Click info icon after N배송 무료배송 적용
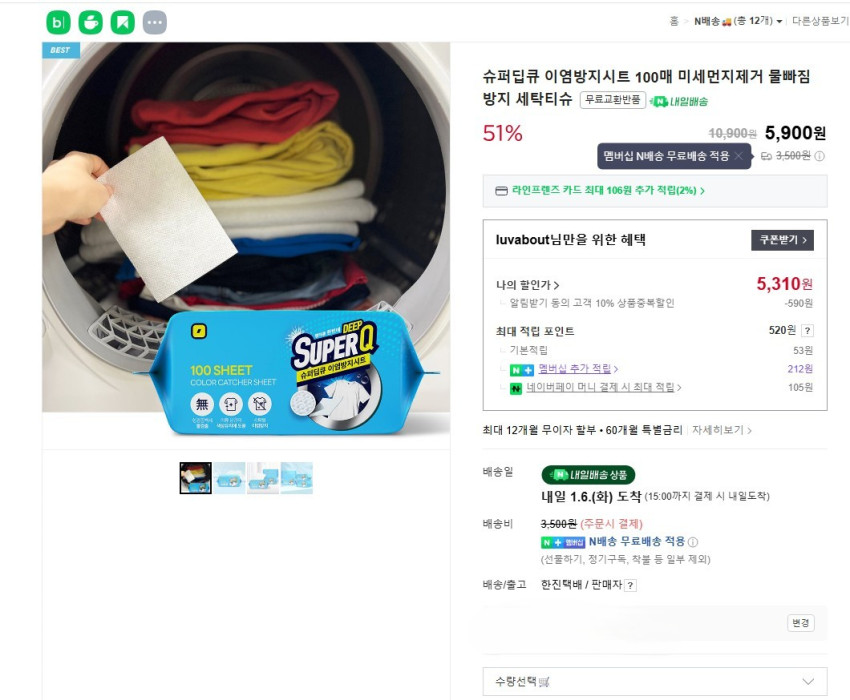The image size is (850, 700). tap(693, 542)
